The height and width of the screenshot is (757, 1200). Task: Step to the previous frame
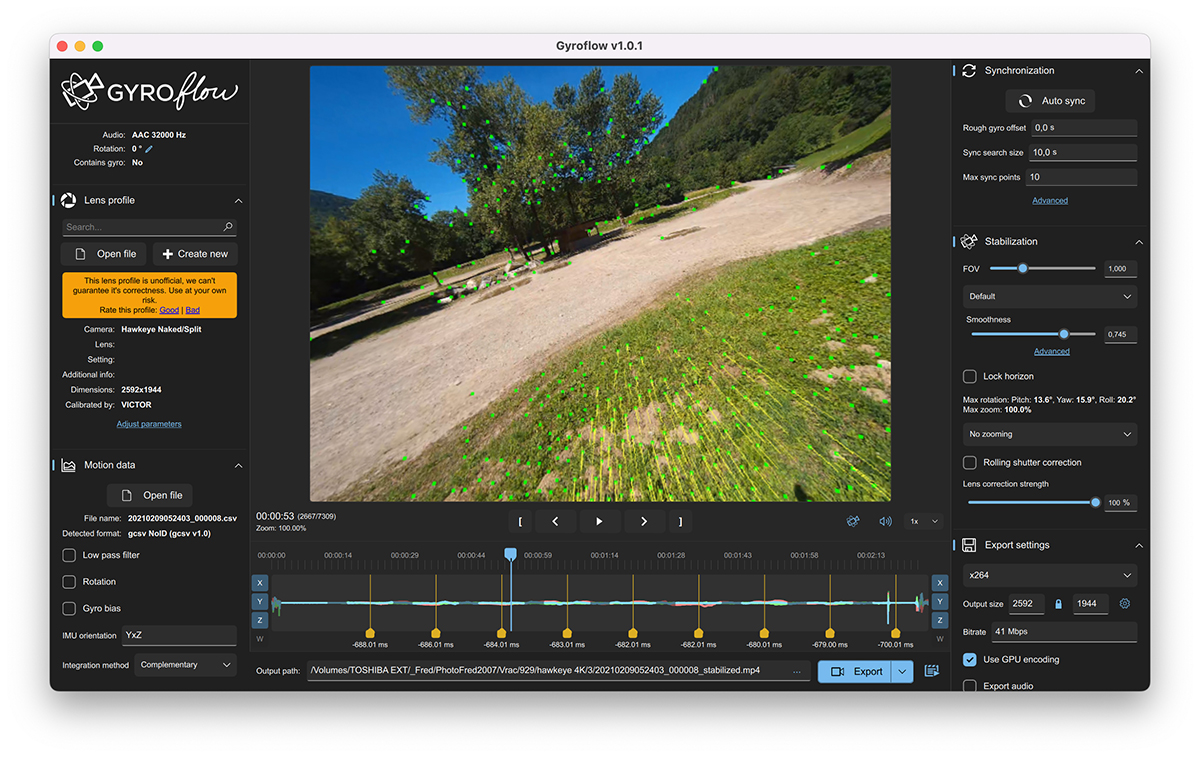(x=555, y=521)
